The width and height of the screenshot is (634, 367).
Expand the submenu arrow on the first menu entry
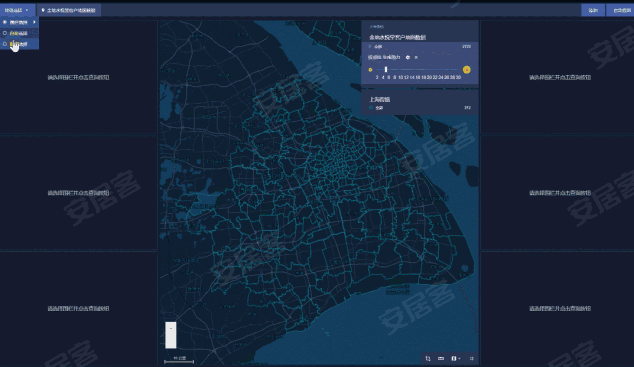34,22
